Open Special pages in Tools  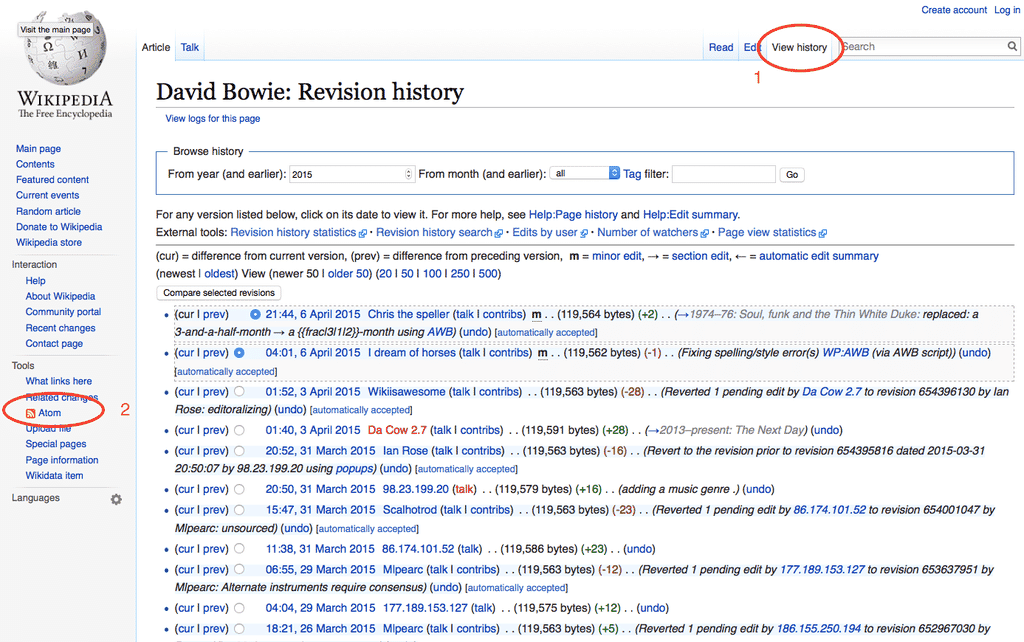click(x=56, y=443)
